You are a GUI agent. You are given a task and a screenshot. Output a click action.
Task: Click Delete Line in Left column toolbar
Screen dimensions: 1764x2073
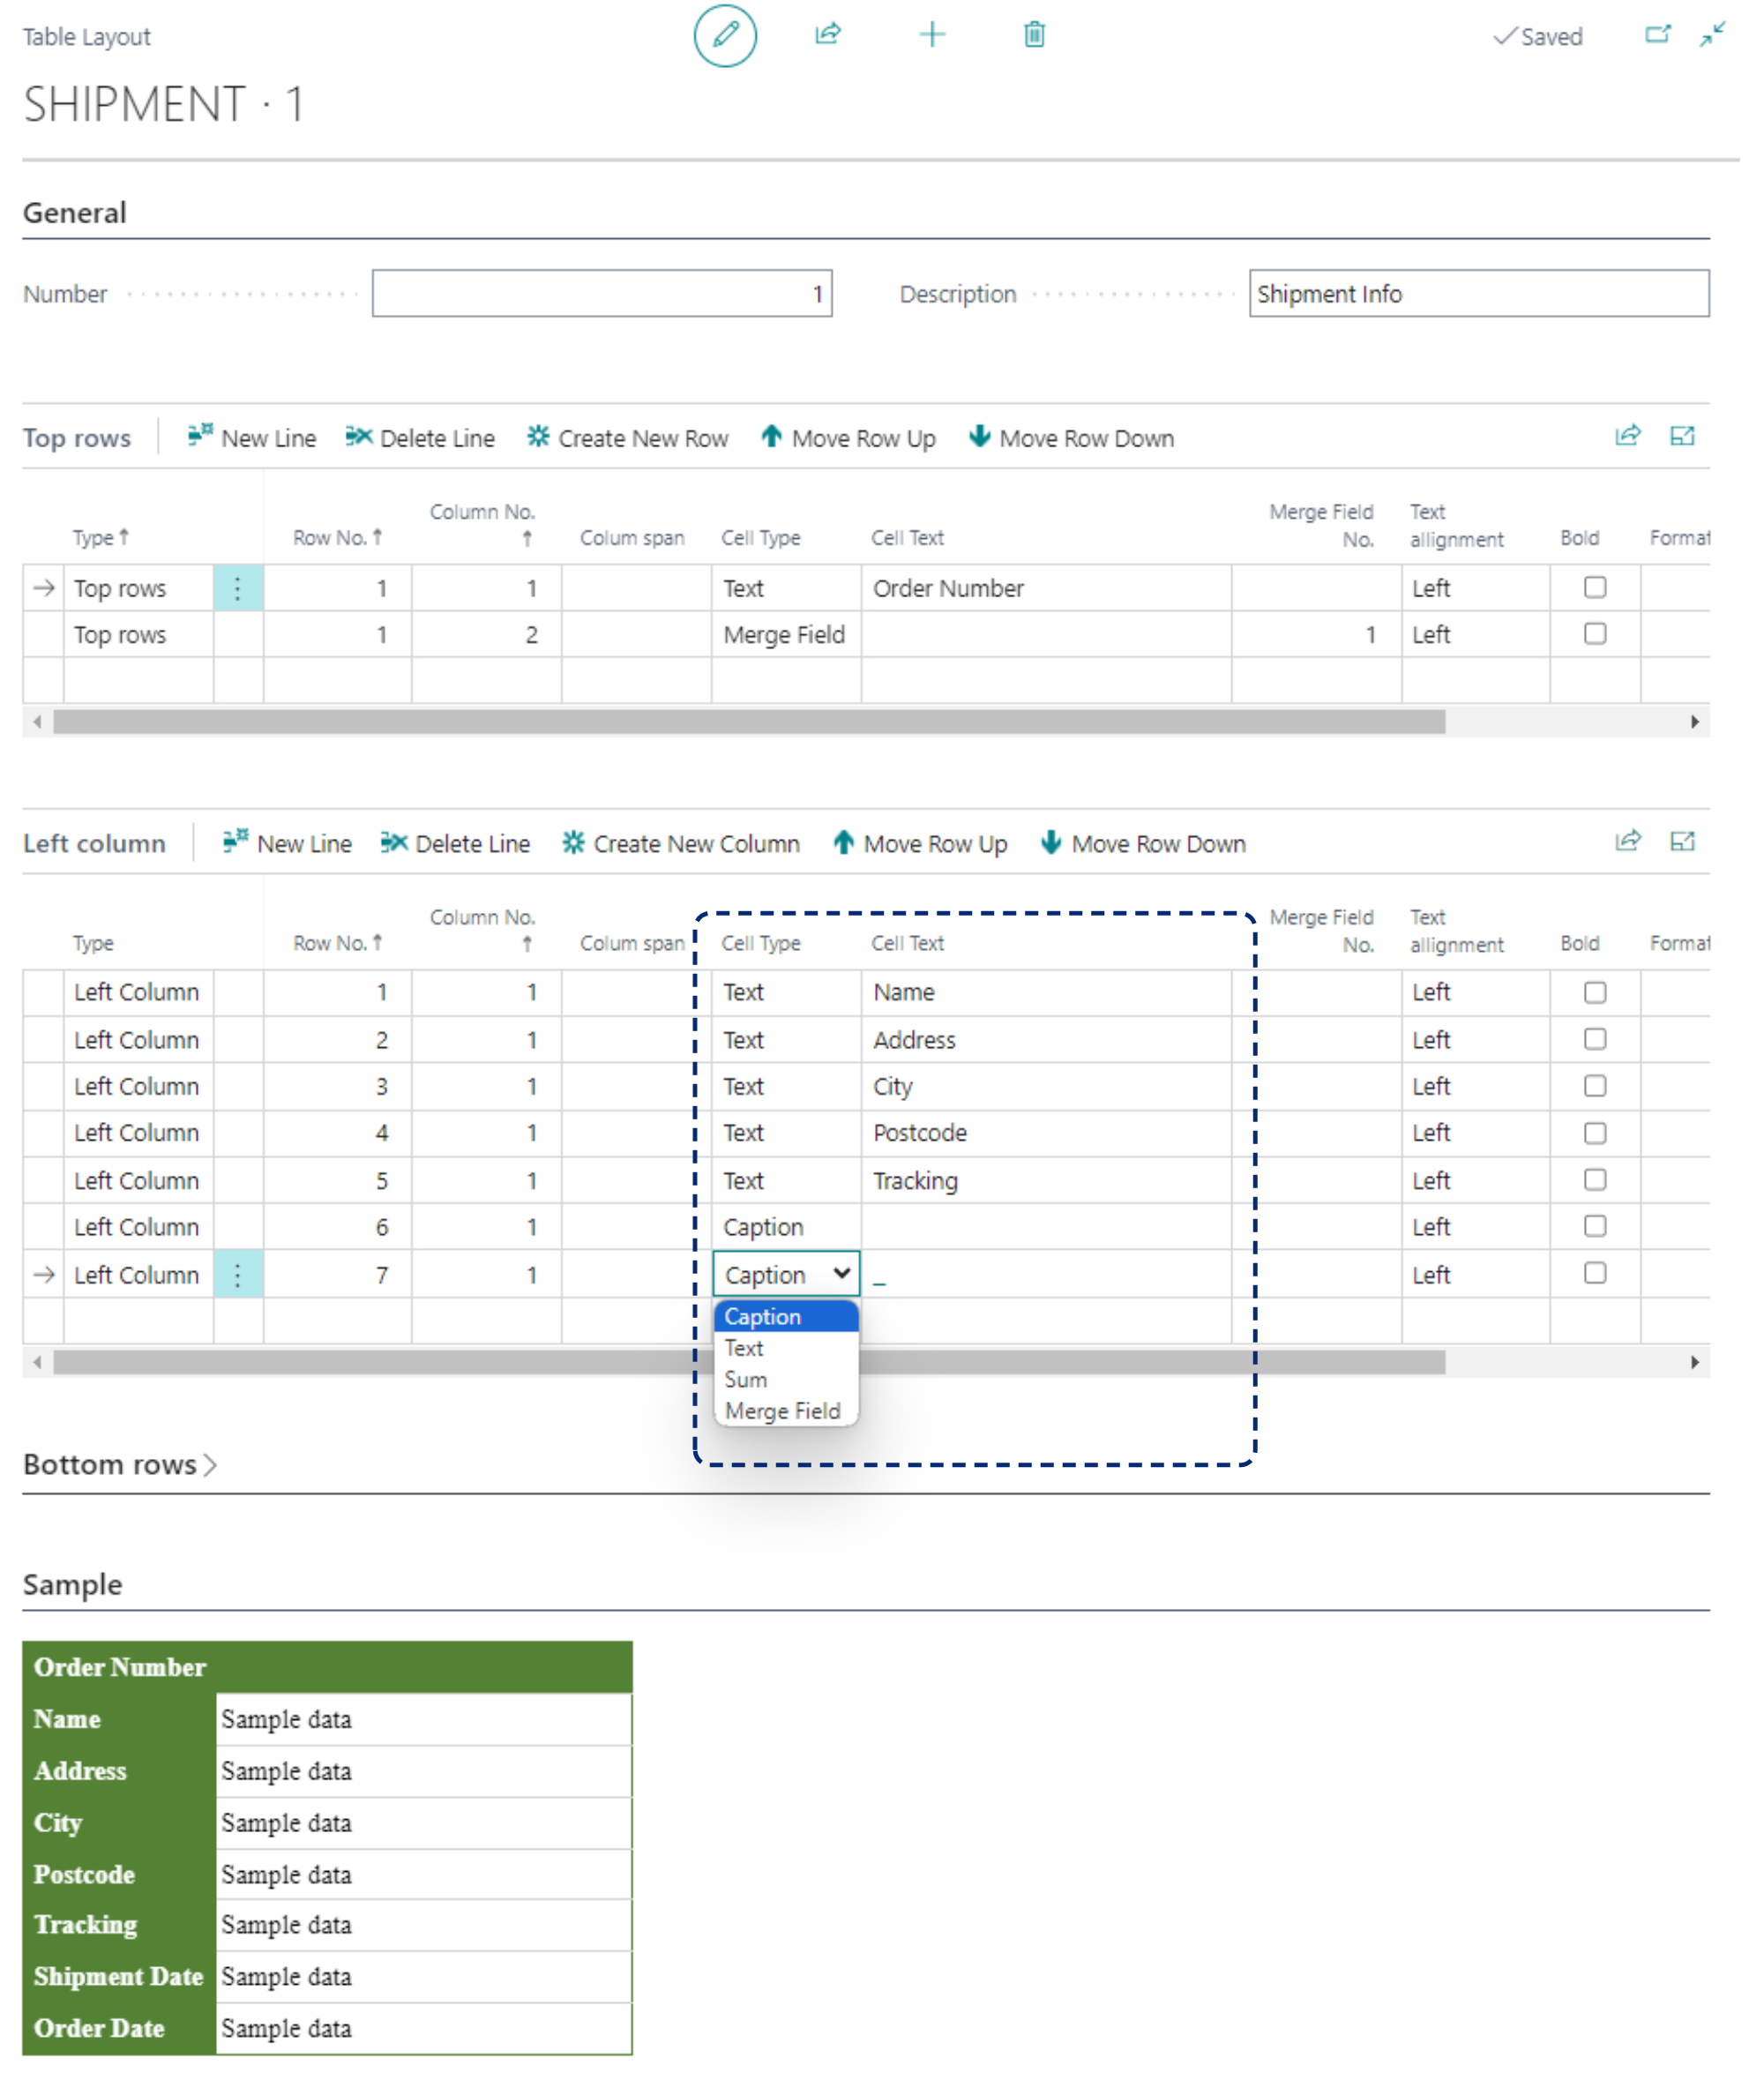coord(455,843)
